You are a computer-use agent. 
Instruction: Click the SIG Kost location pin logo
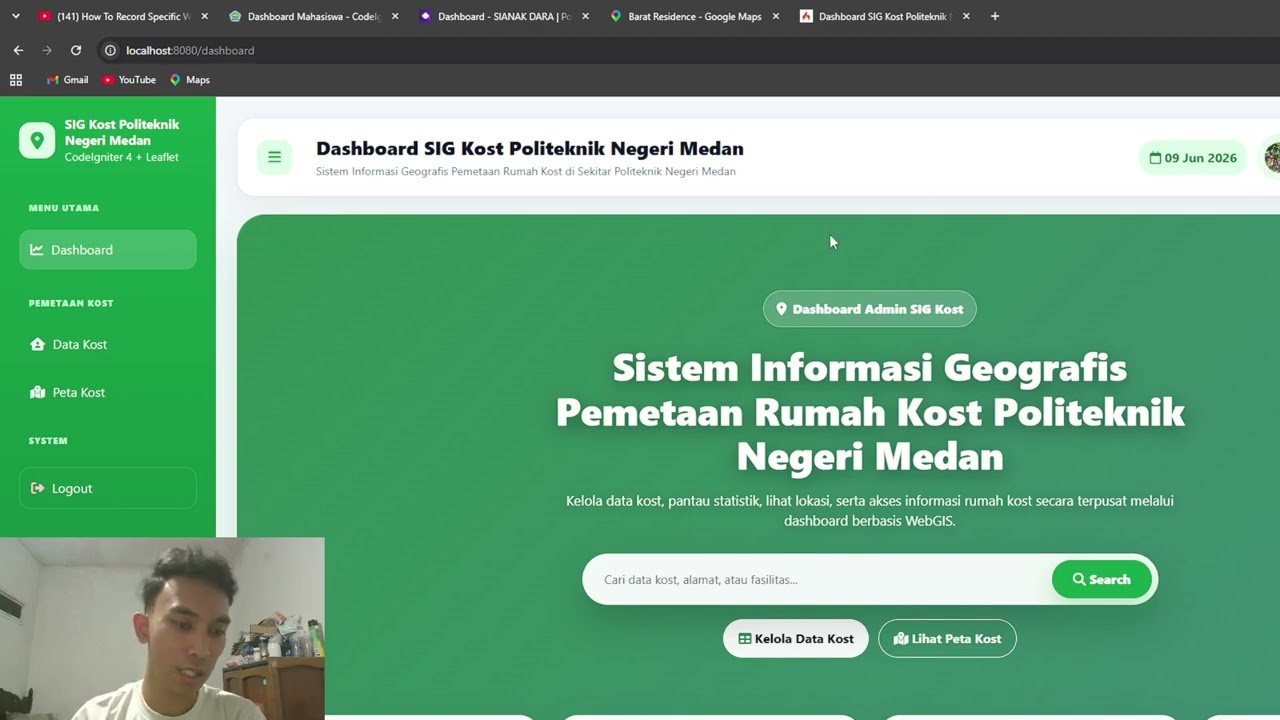pyautogui.click(x=37, y=140)
